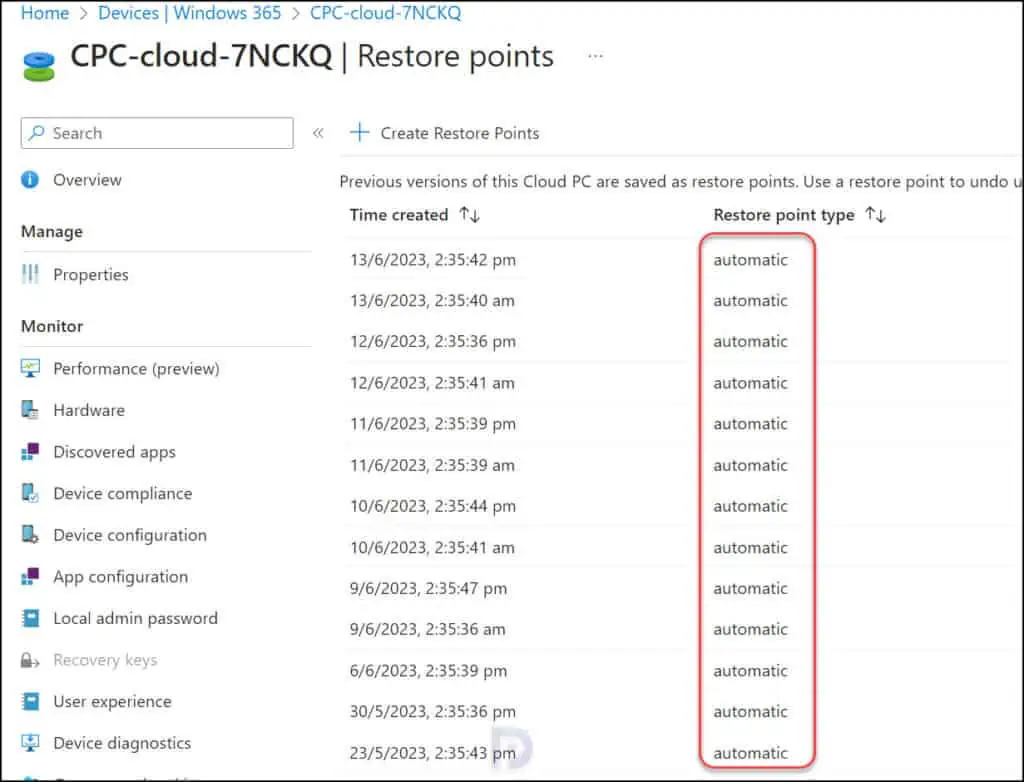
Task: Click 'automatic' type in the 6/6/2023 row
Action: [x=750, y=671]
